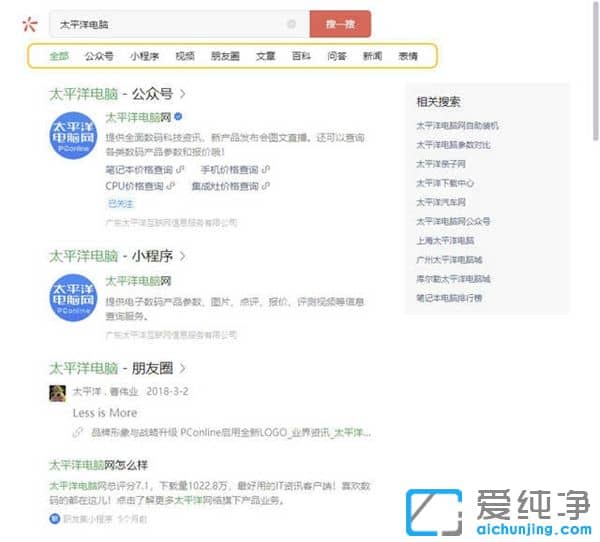
Task: Click the link icon beside the PConline article
Action: 78,433
